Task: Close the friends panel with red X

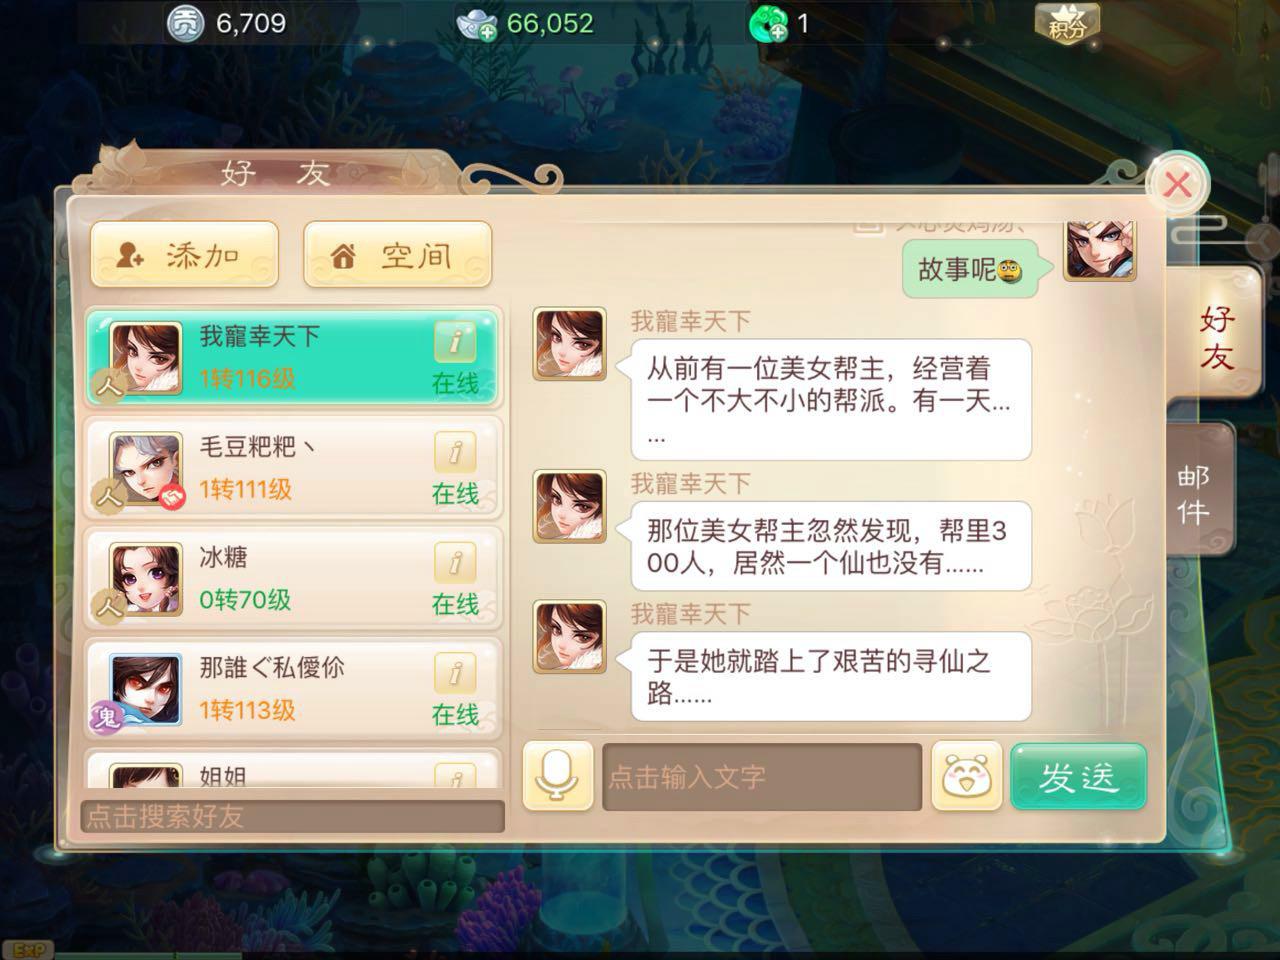Action: coord(1178,184)
